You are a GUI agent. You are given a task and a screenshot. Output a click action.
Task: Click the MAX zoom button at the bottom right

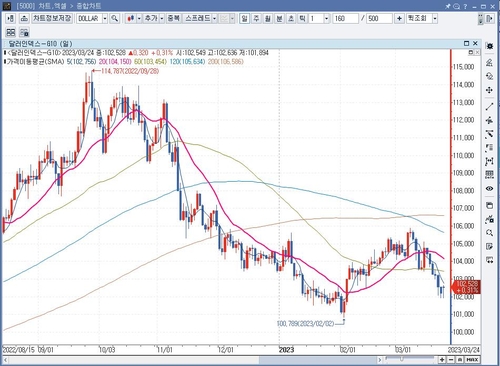[472, 360]
